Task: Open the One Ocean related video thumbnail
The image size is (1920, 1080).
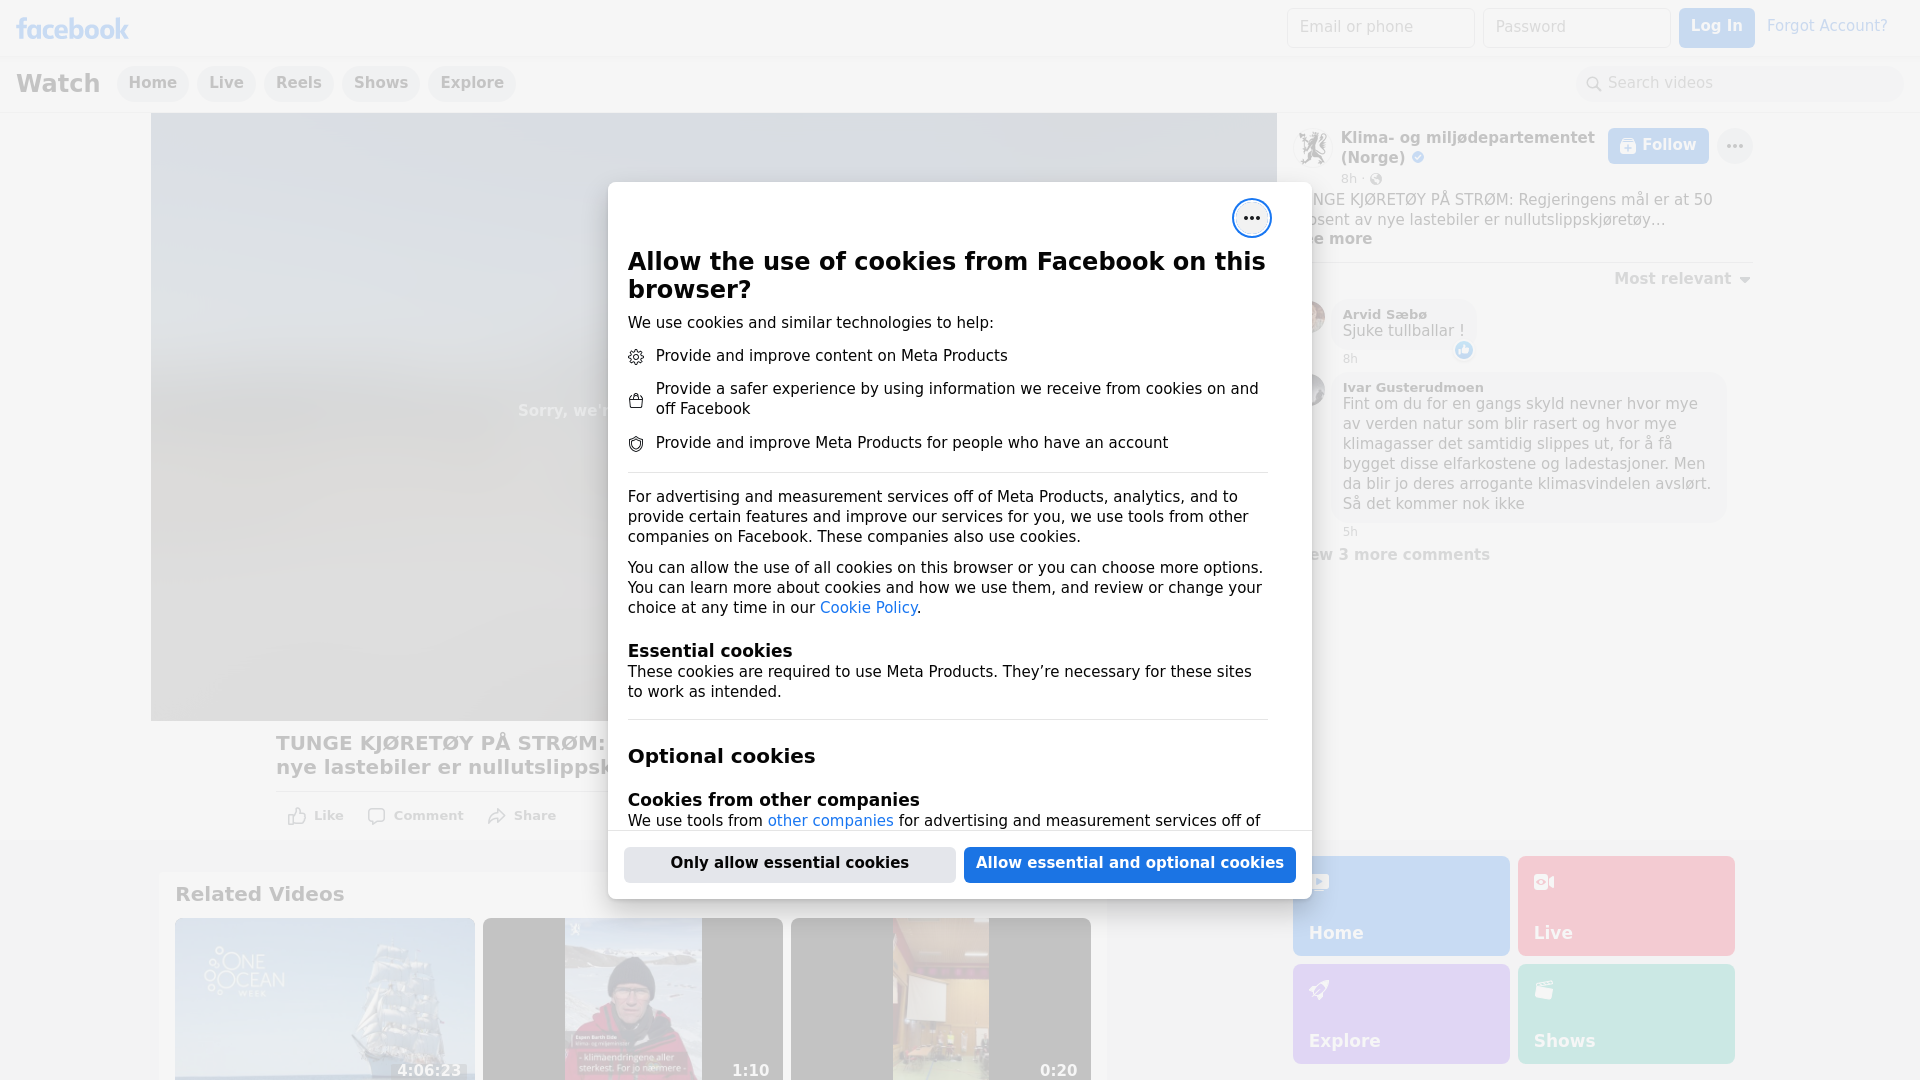Action: point(324,998)
